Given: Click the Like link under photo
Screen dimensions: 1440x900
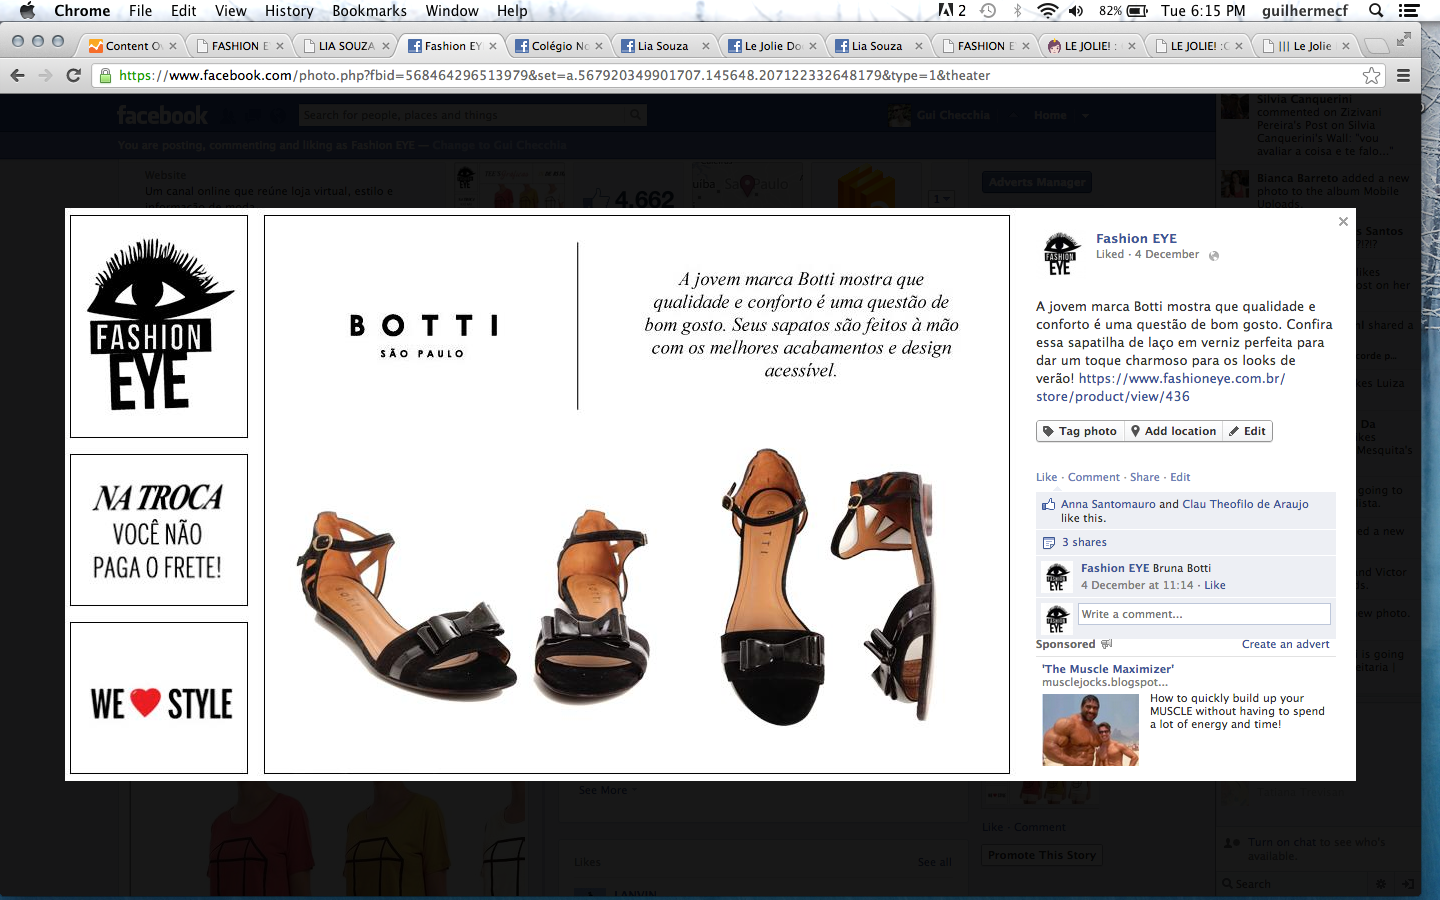Looking at the screenshot, I should 1046,477.
